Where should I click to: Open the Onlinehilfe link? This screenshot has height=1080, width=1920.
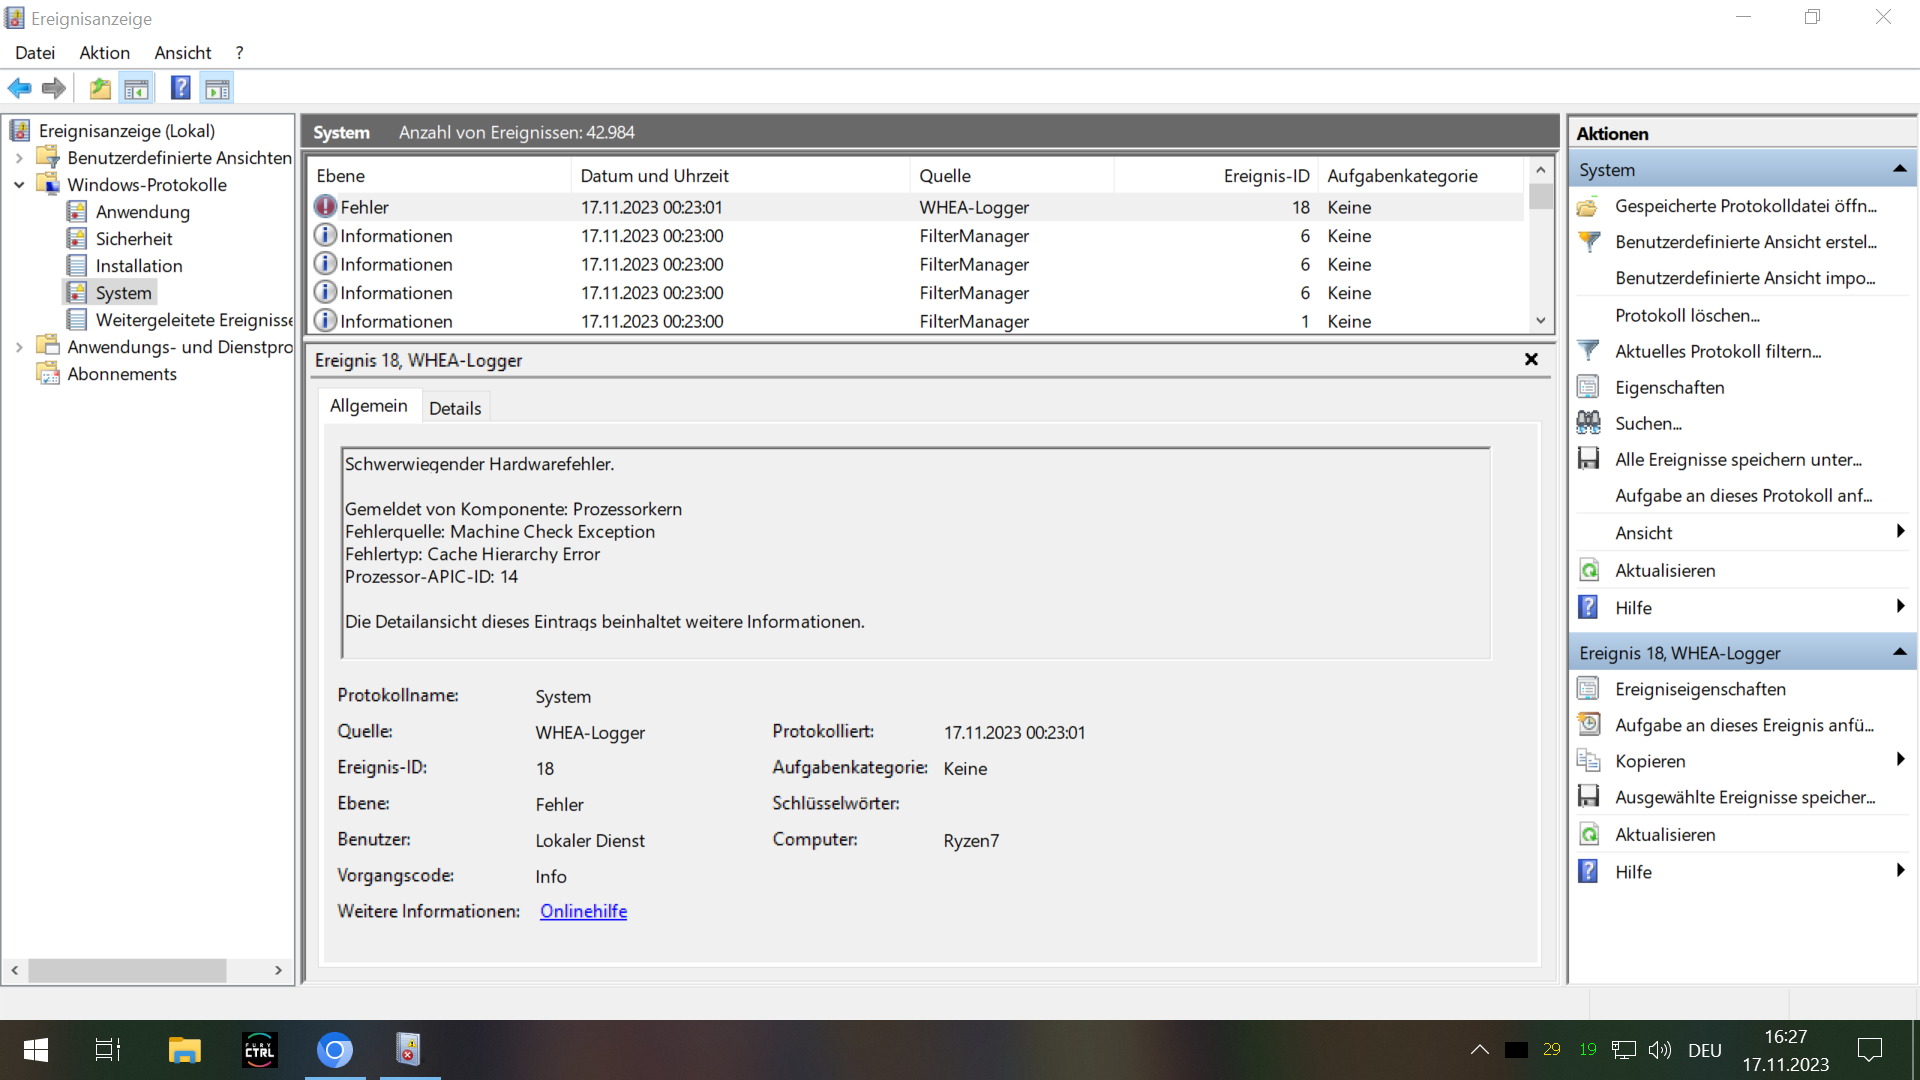click(583, 911)
